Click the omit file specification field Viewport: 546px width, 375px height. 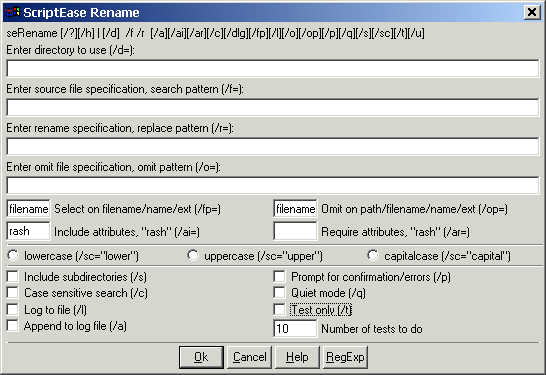(273, 185)
